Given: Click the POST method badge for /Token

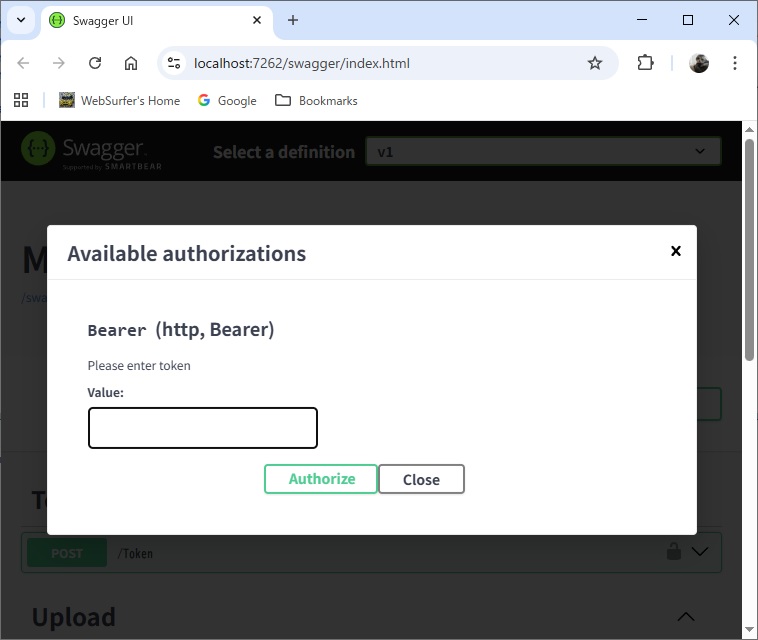Looking at the screenshot, I should 67,553.
